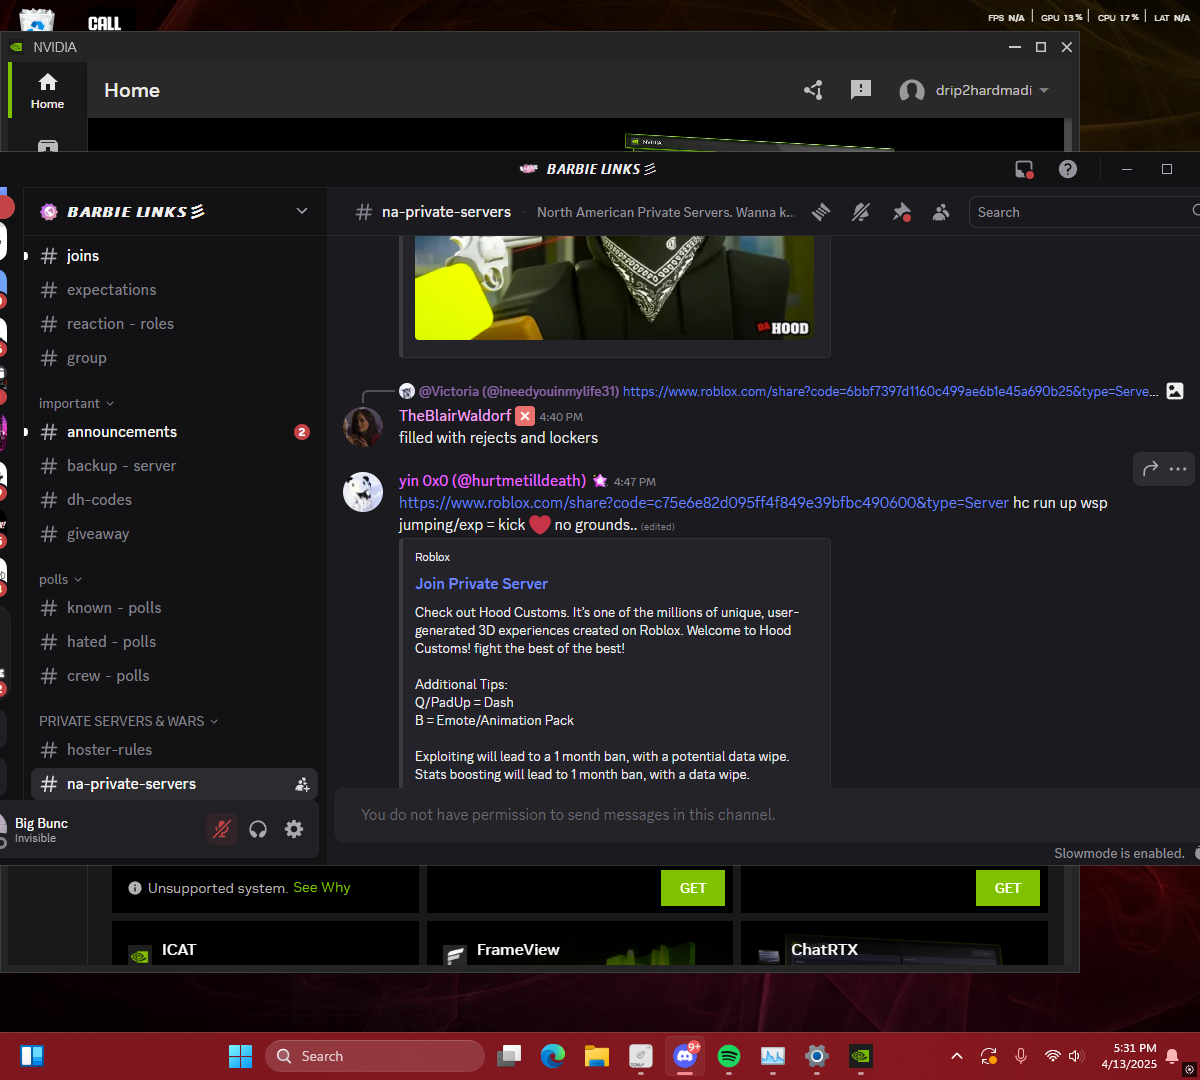Collapse the polls category
The height and width of the screenshot is (1080, 1200).
[x=61, y=579]
